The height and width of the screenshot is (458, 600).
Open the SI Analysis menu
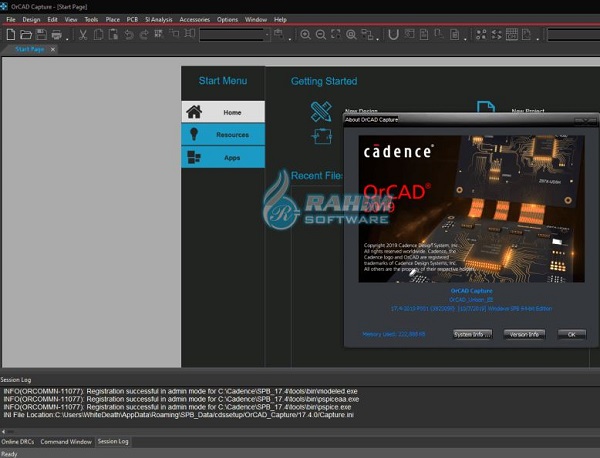[158, 19]
